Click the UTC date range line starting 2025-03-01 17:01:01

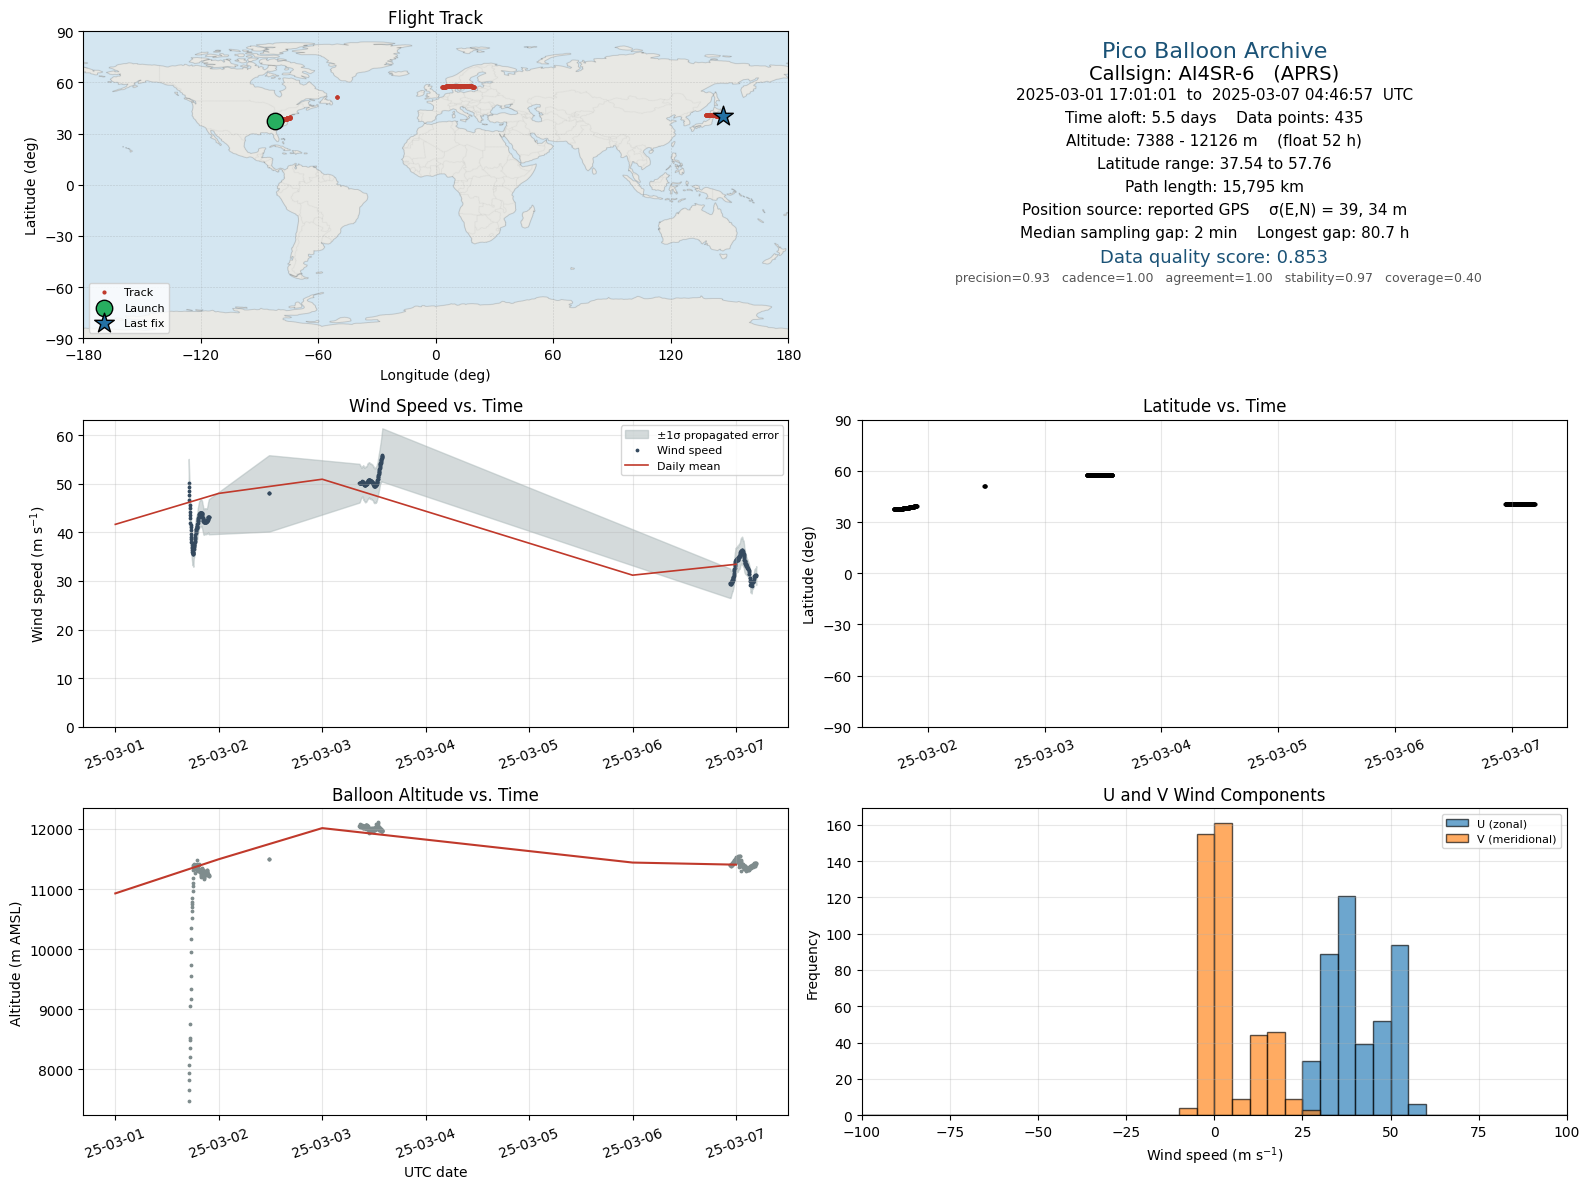click(x=1214, y=95)
